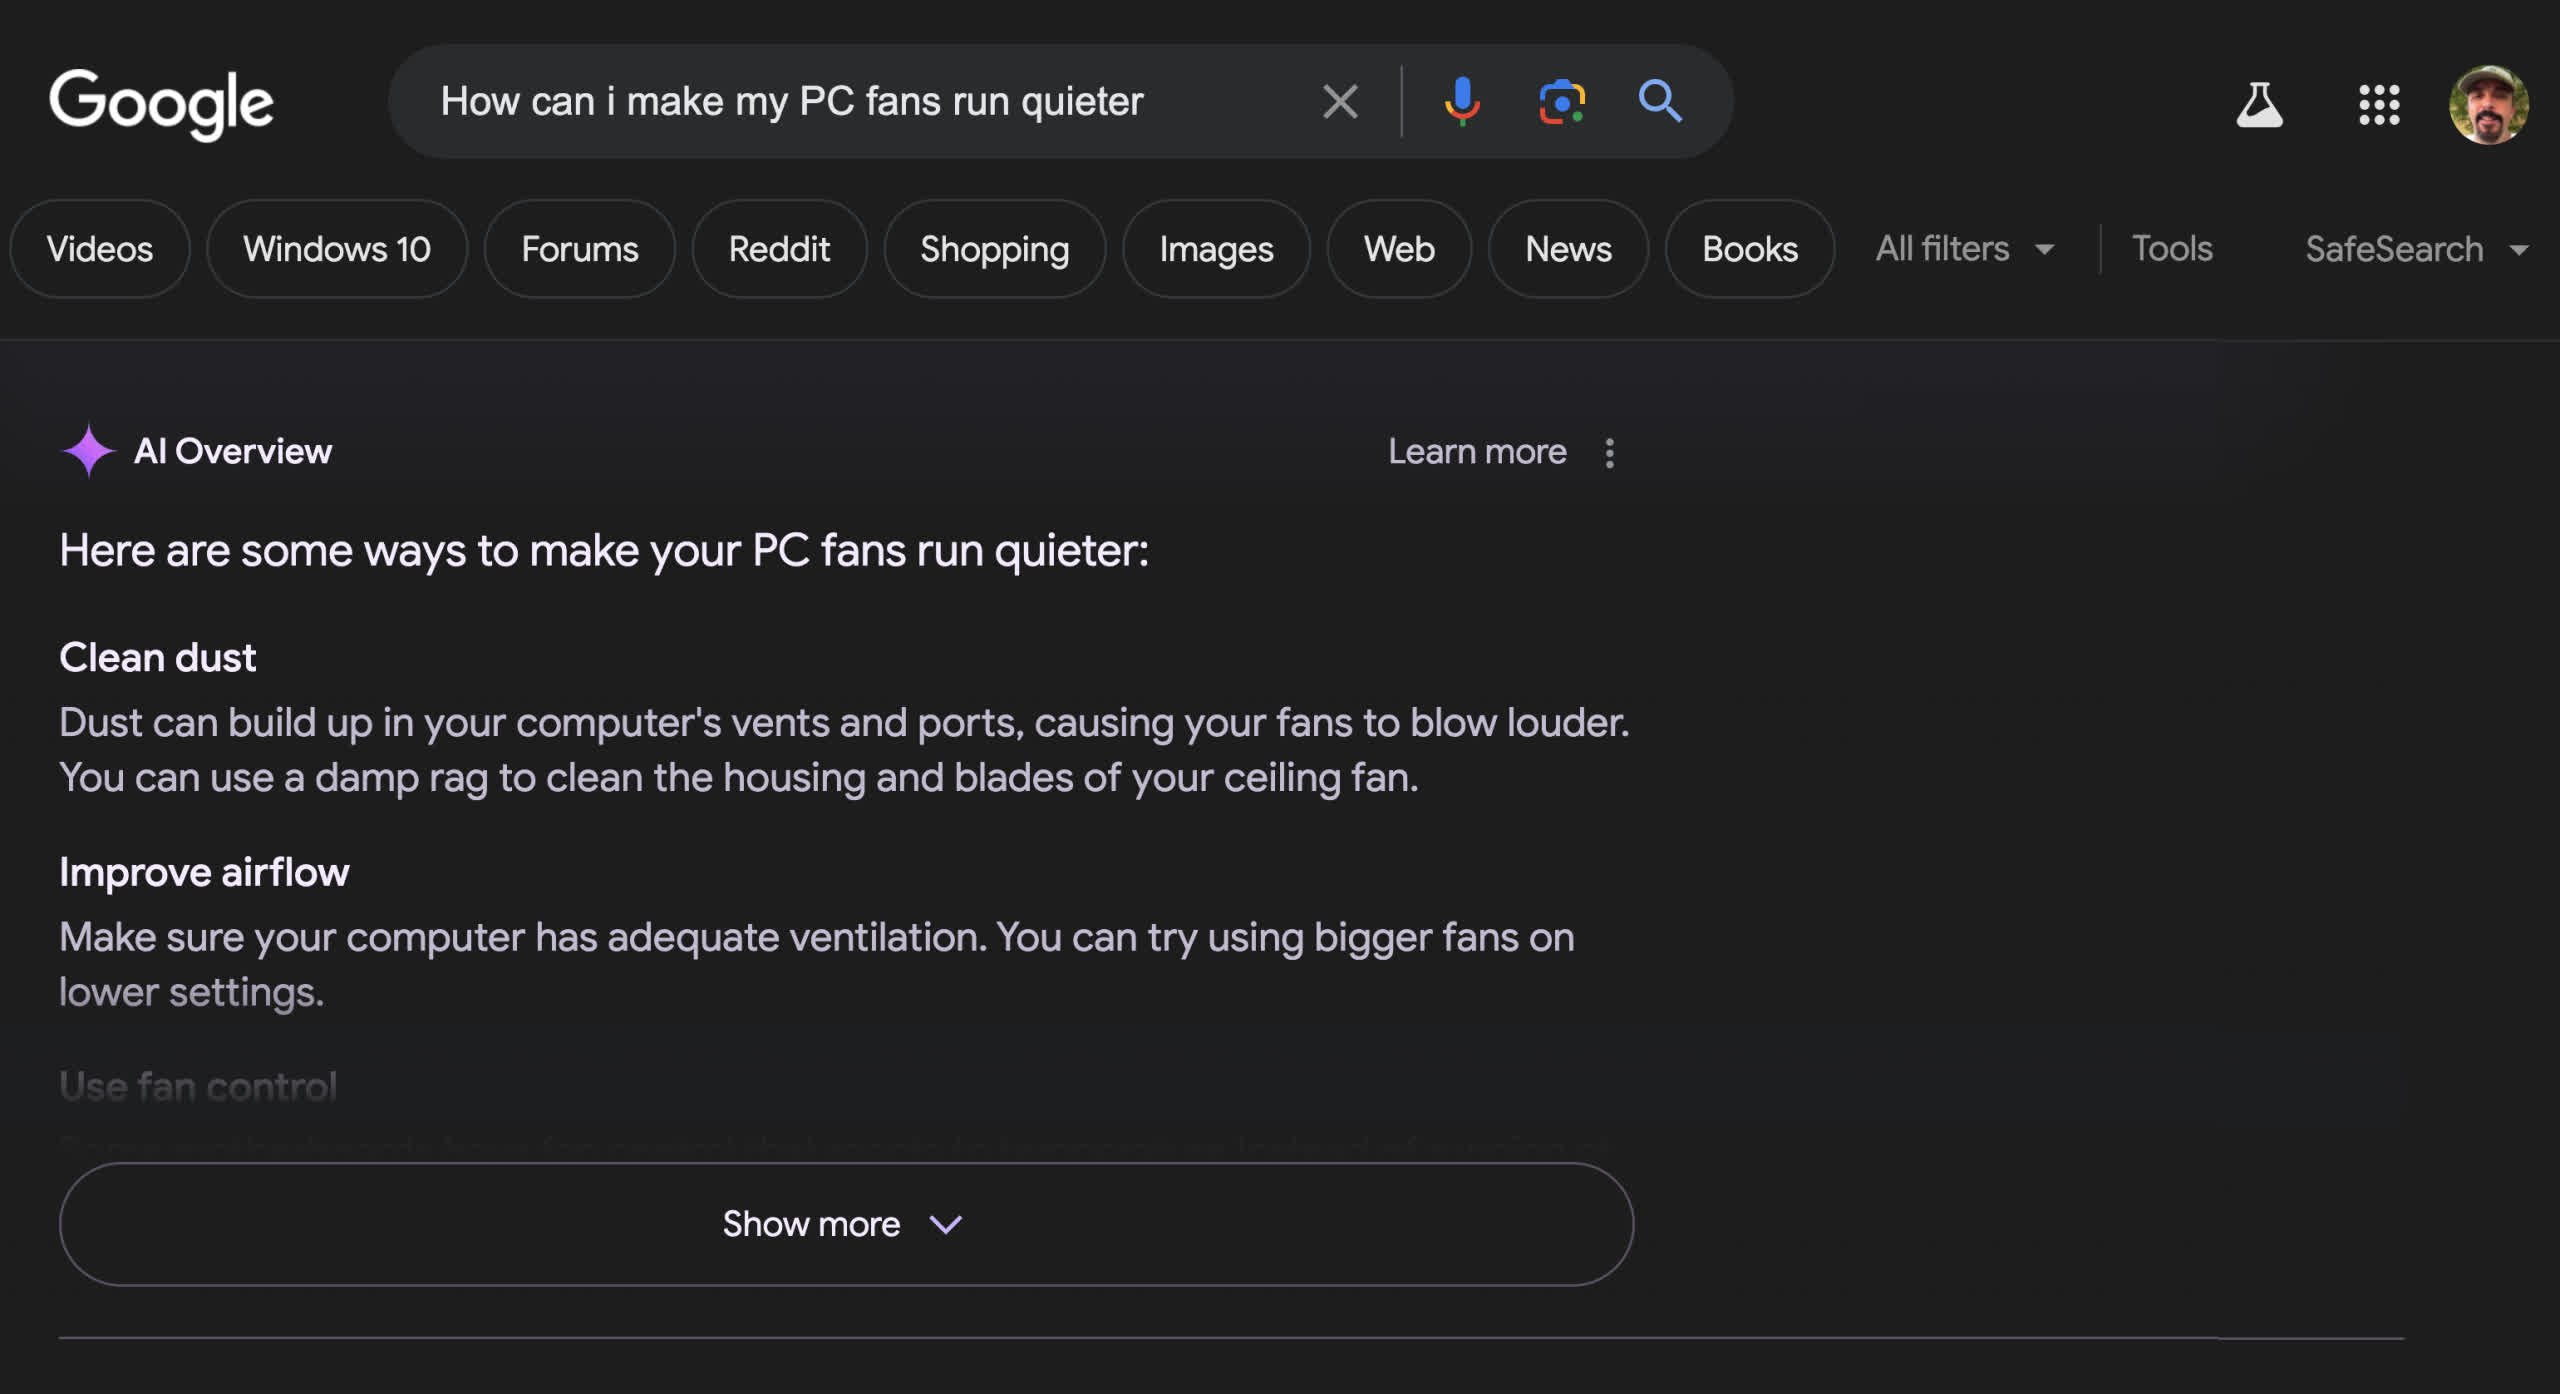Go to Google homepage via logo
This screenshot has height=1394, width=2560.
coord(161,104)
